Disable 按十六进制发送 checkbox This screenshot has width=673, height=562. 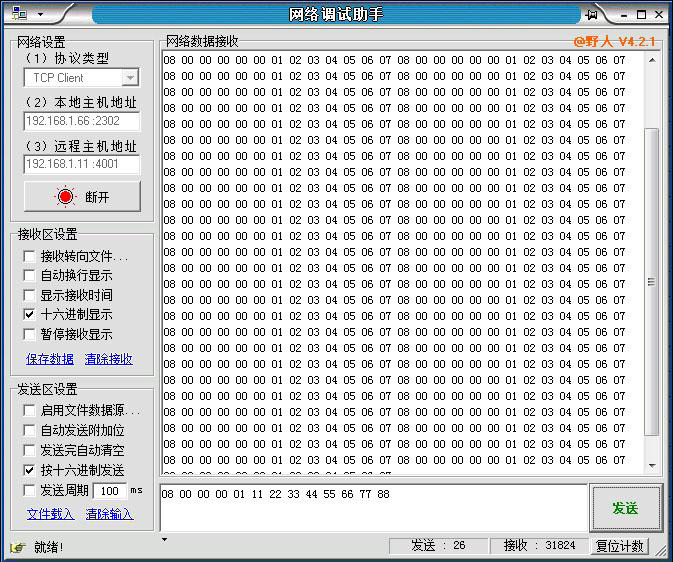tap(30, 470)
